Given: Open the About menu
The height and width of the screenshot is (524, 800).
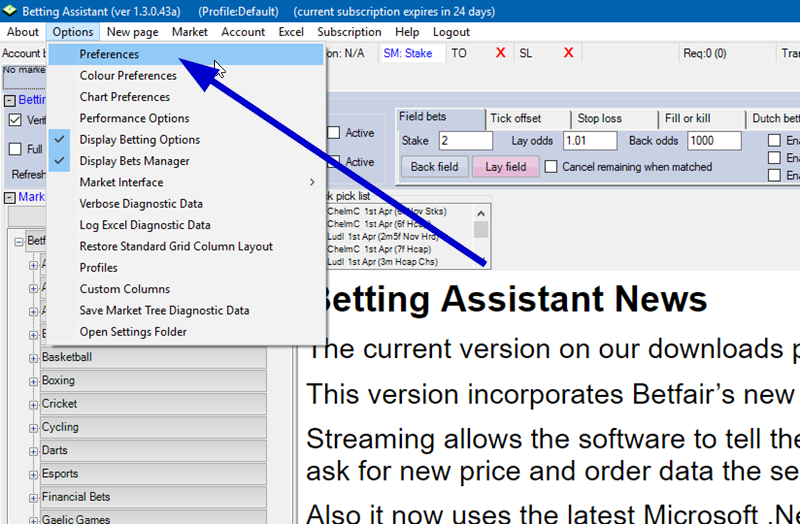Looking at the screenshot, I should click(x=22, y=32).
